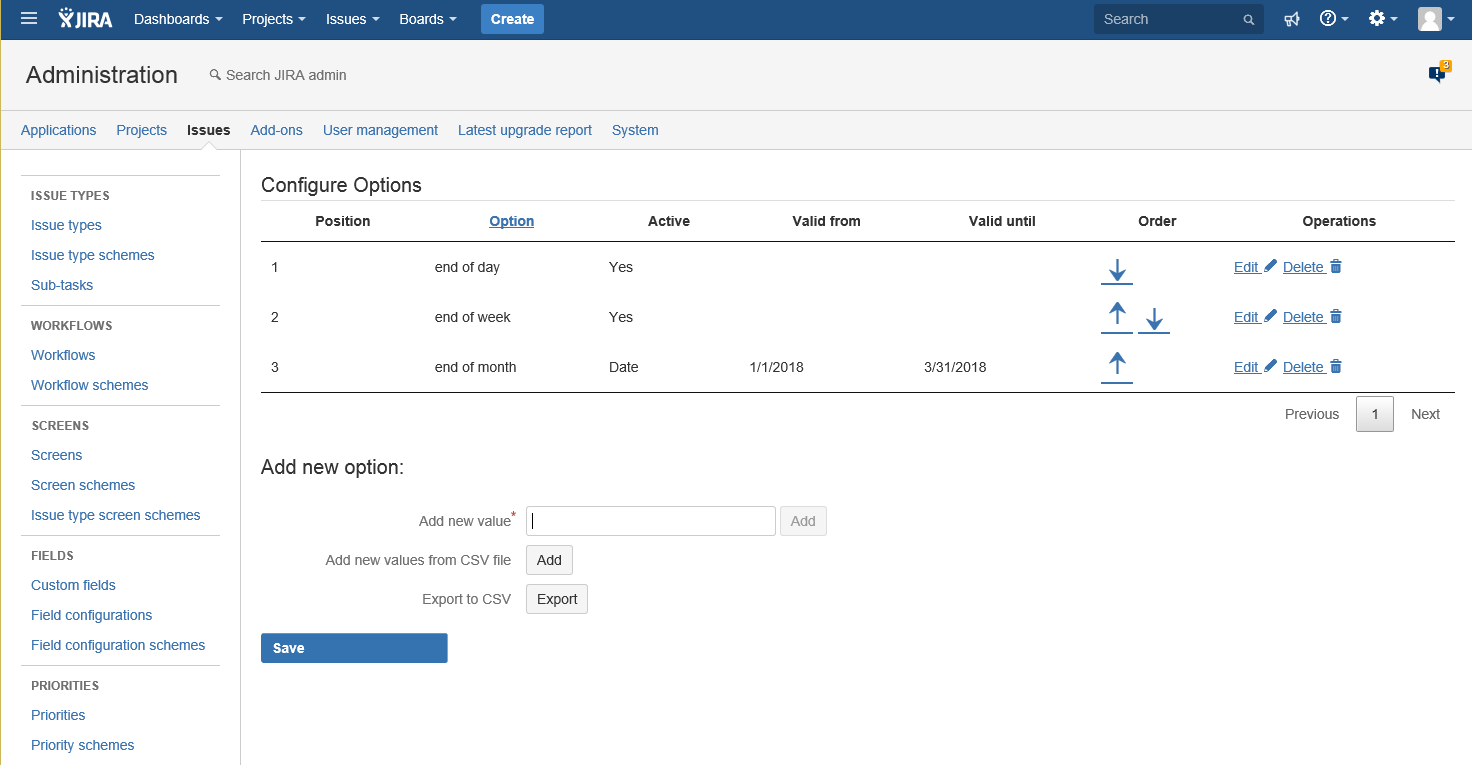
Task: Click the top bar Search field
Action: tap(1179, 19)
